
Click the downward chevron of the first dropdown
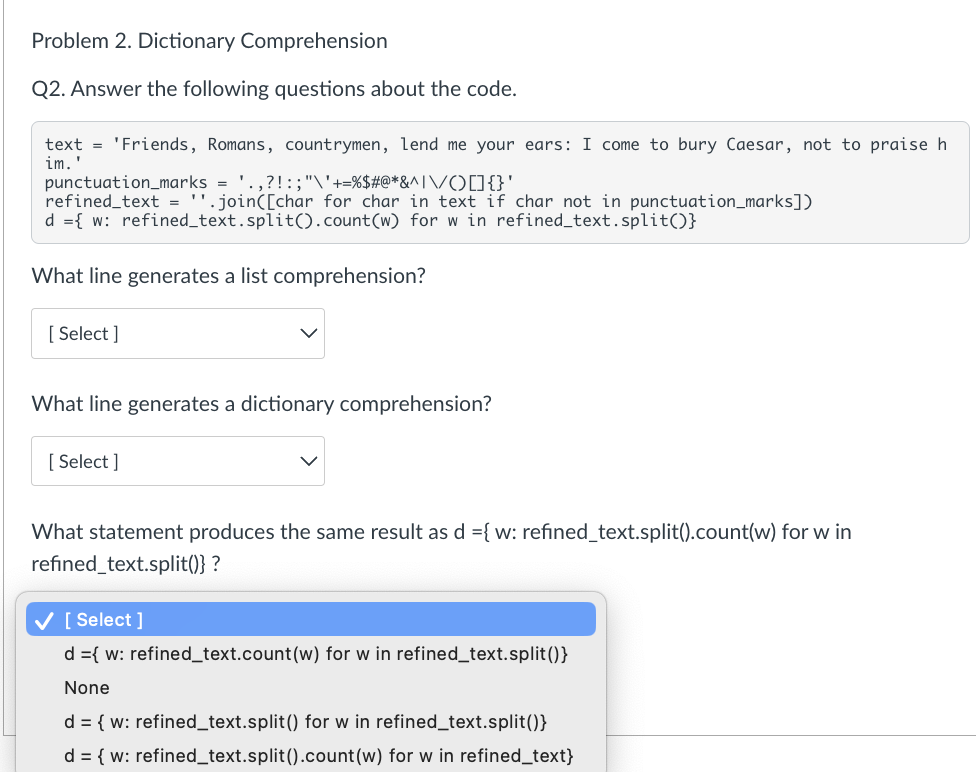(x=308, y=333)
